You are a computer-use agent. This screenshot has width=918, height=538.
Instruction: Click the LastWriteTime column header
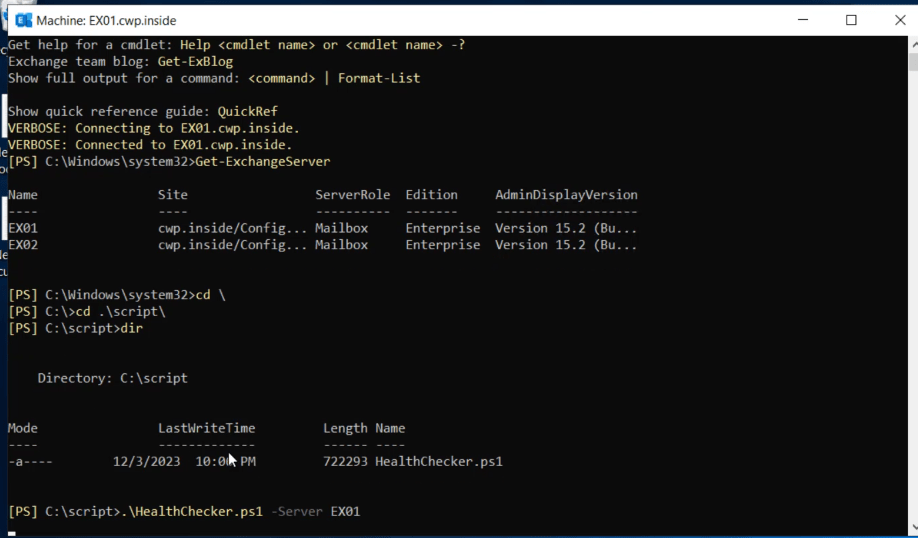(x=206, y=428)
